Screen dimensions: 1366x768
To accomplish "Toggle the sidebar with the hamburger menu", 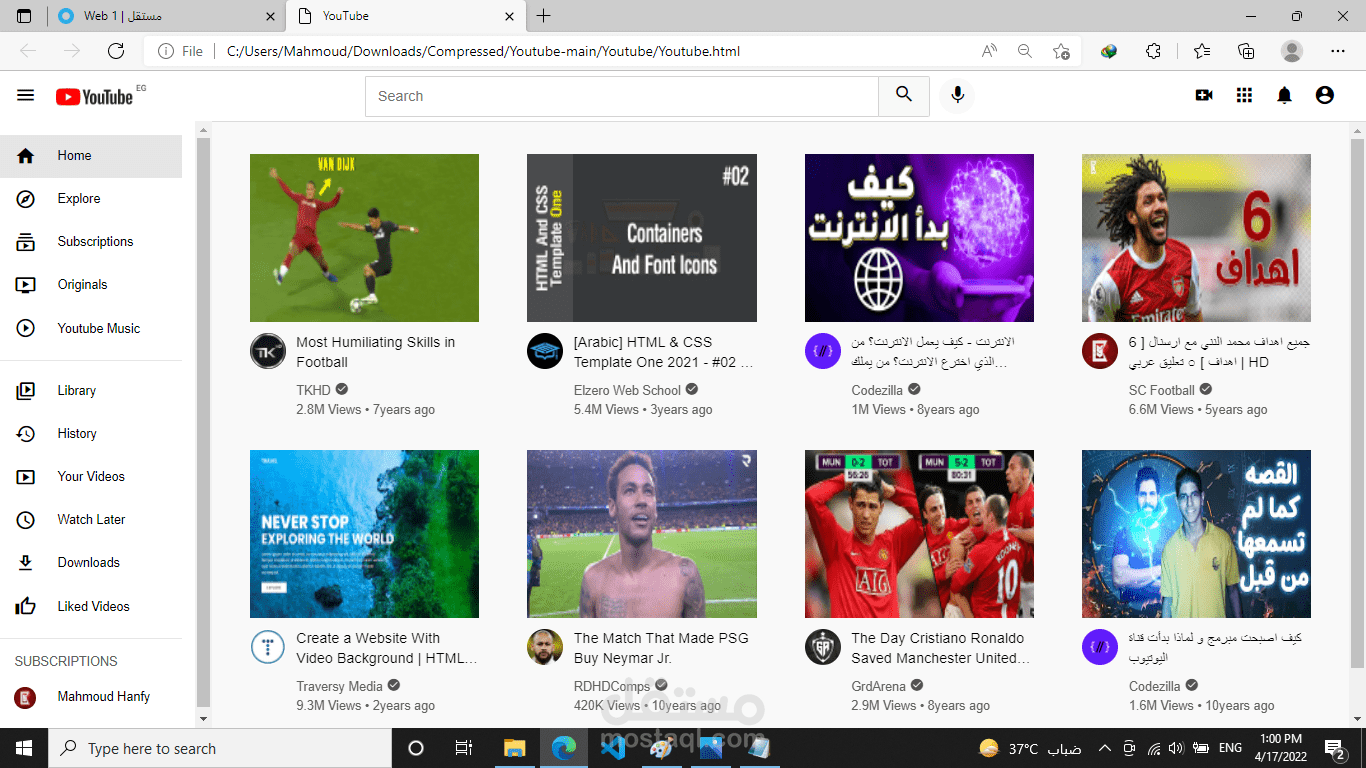I will pyautogui.click(x=25, y=95).
